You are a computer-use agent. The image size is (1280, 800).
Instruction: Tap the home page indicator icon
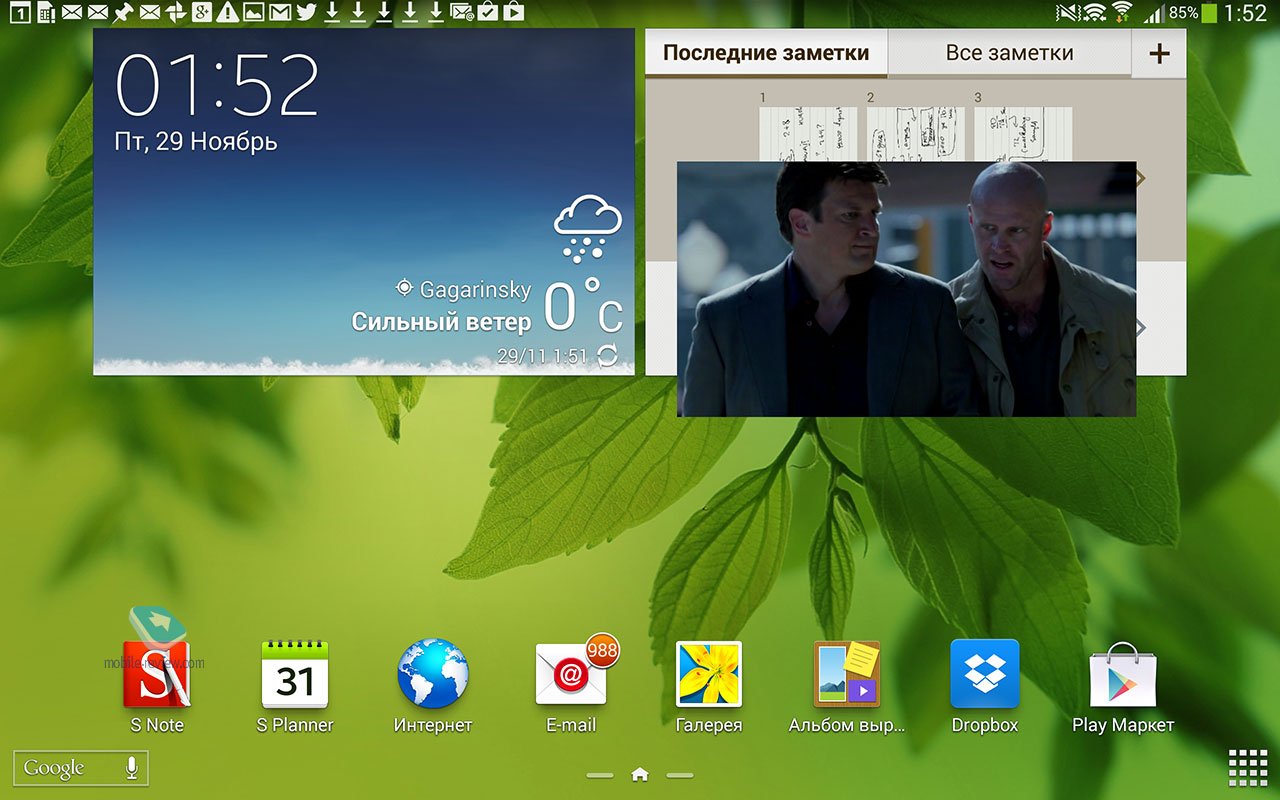click(640, 774)
